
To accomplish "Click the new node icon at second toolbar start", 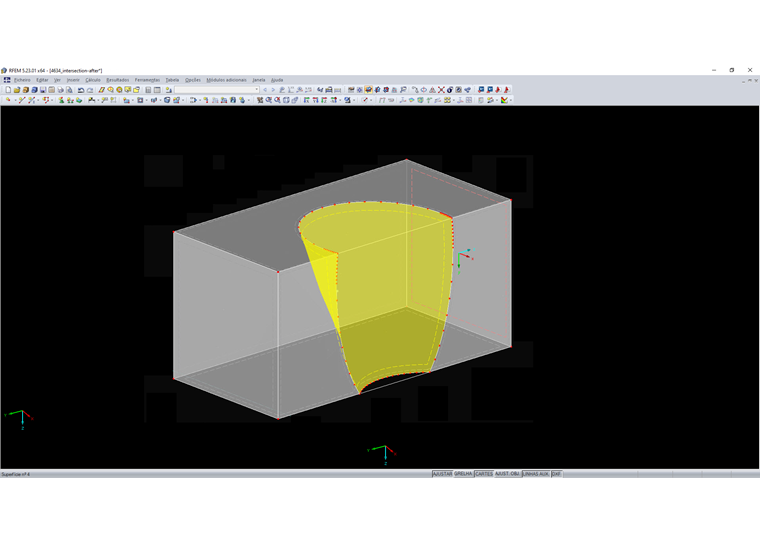I will pyautogui.click(x=8, y=100).
